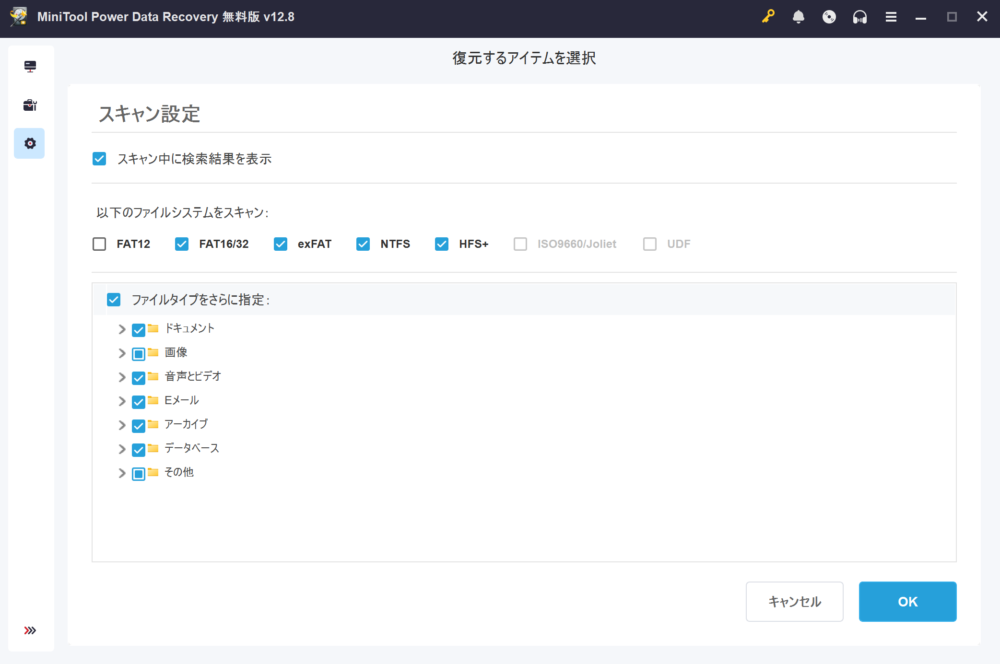Click the key icon for license registration
The image size is (1000, 664).
click(768, 17)
